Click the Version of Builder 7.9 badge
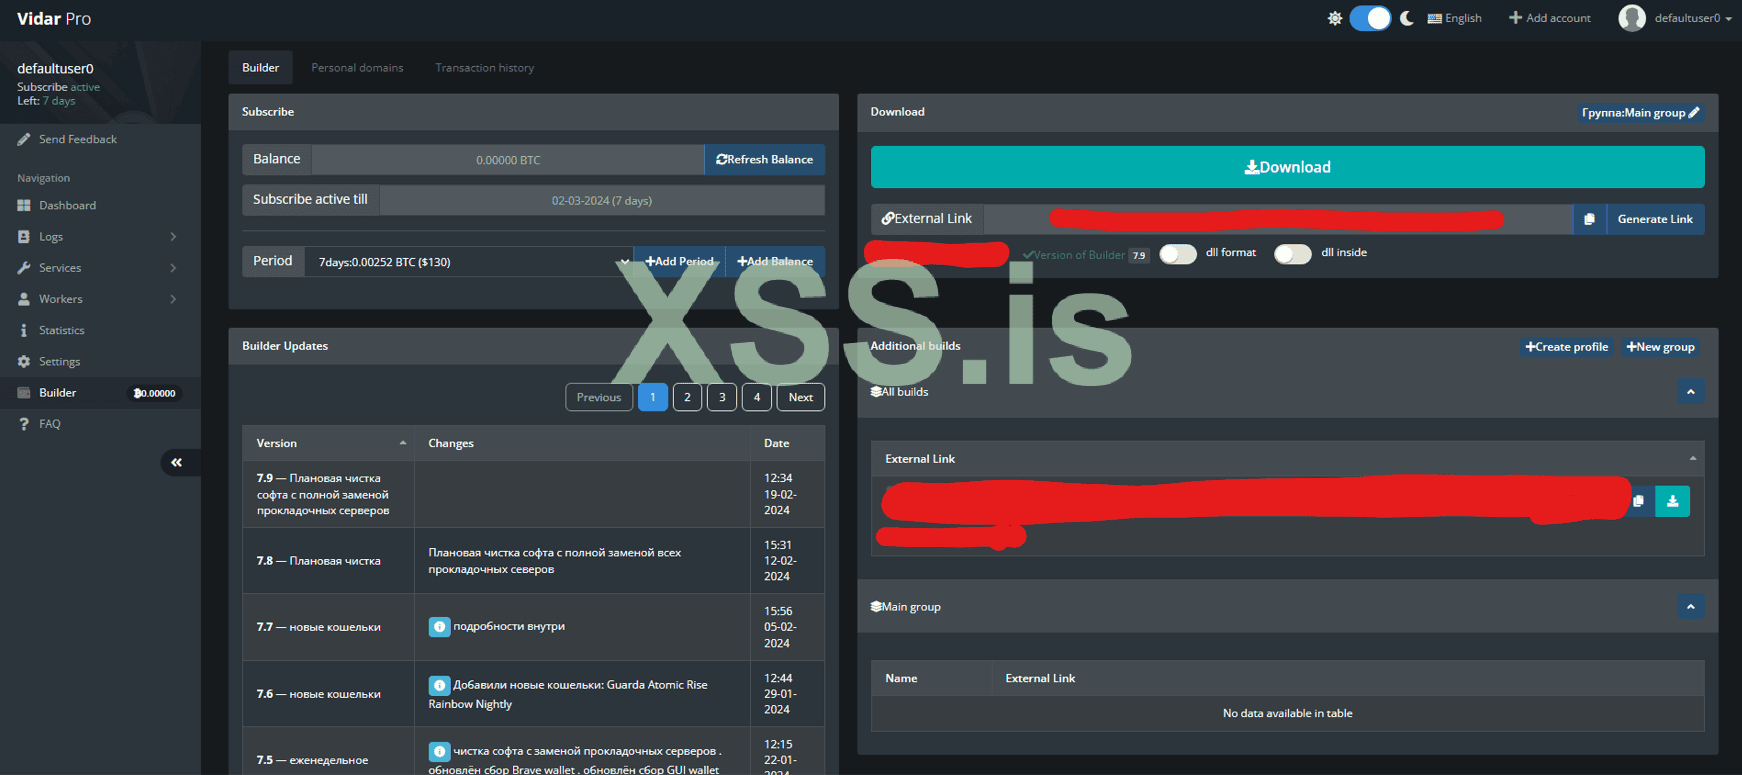The width and height of the screenshot is (1742, 775). (1139, 255)
